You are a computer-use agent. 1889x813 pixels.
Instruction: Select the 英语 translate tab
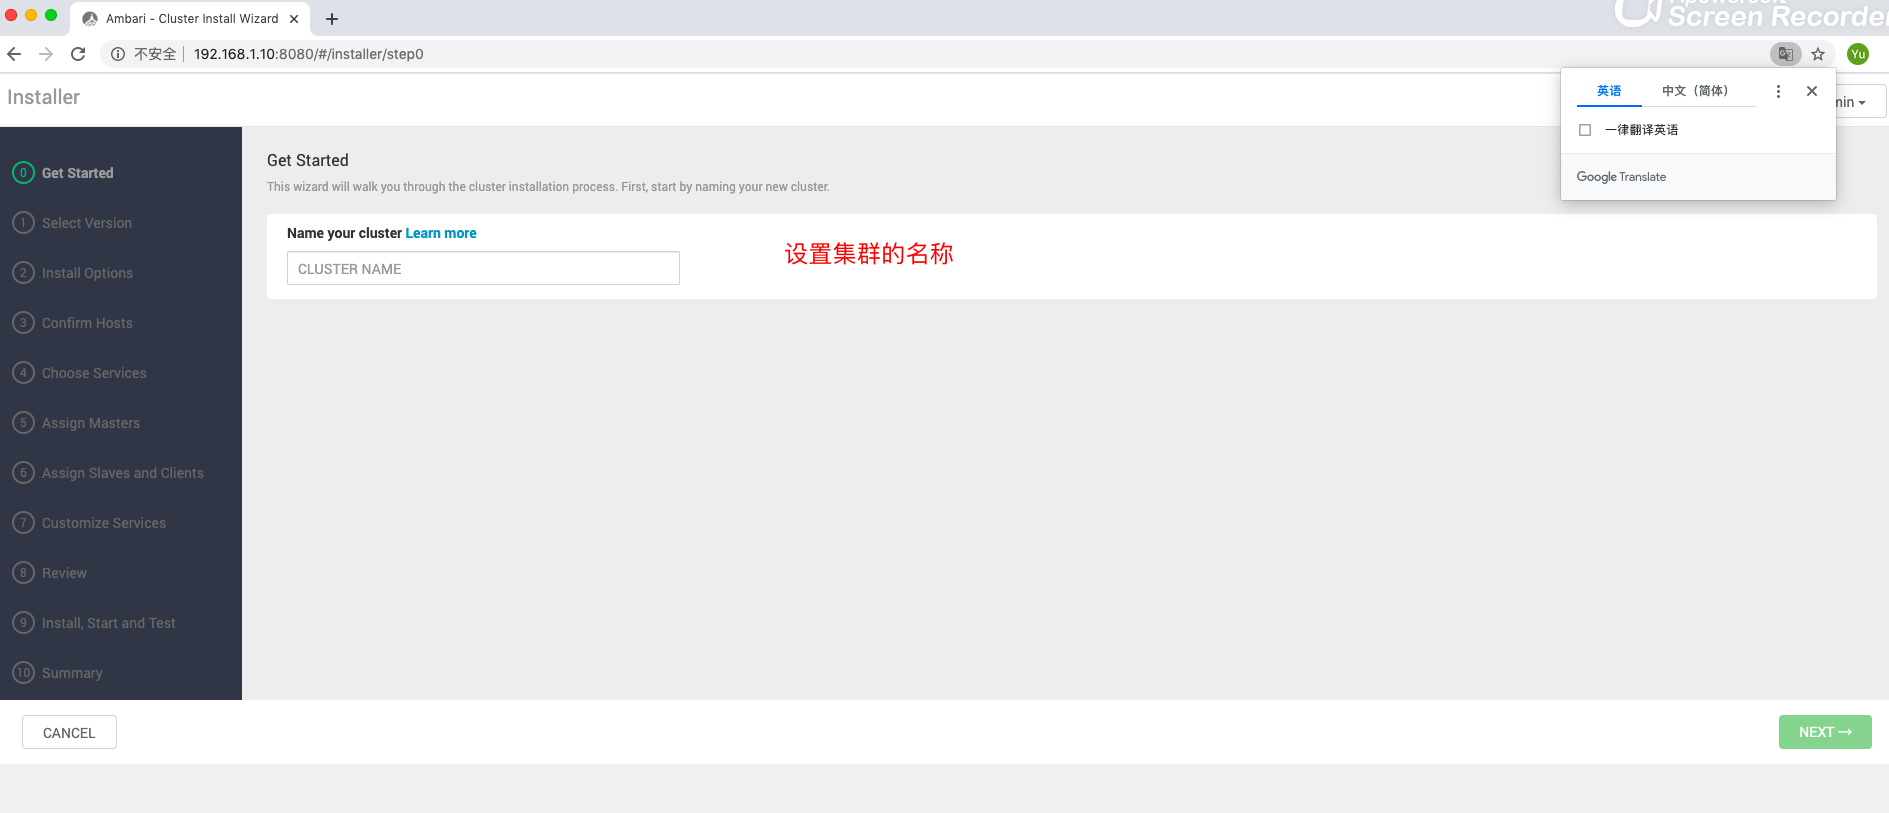tap(1609, 91)
